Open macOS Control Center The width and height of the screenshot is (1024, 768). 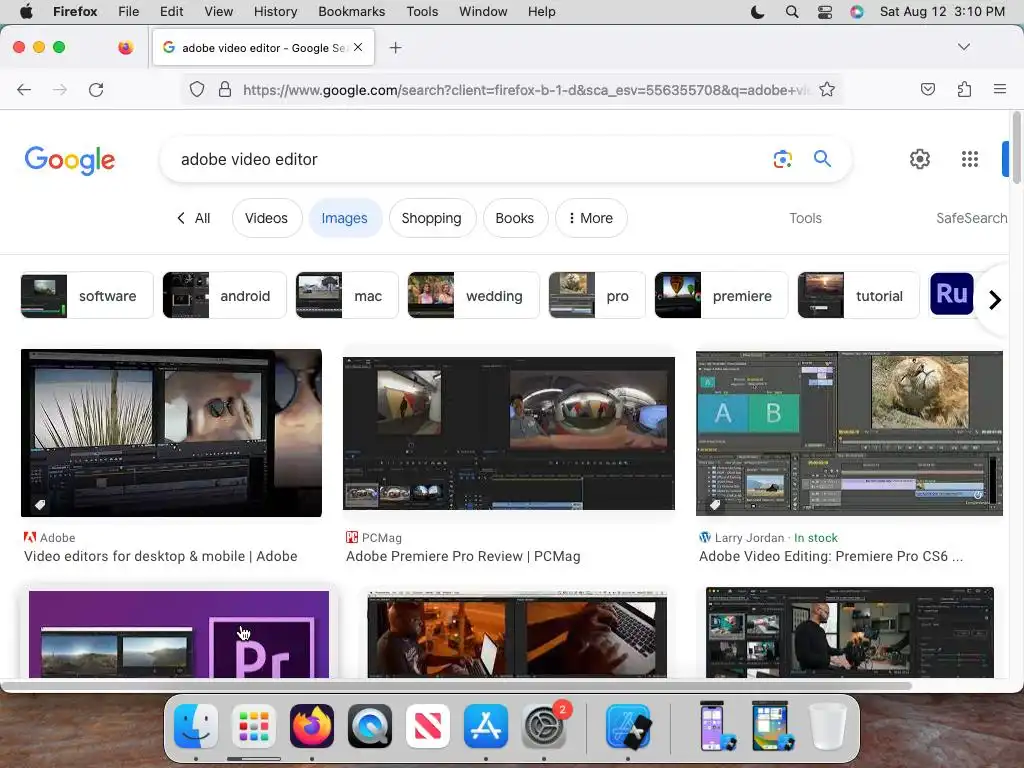pos(825,12)
